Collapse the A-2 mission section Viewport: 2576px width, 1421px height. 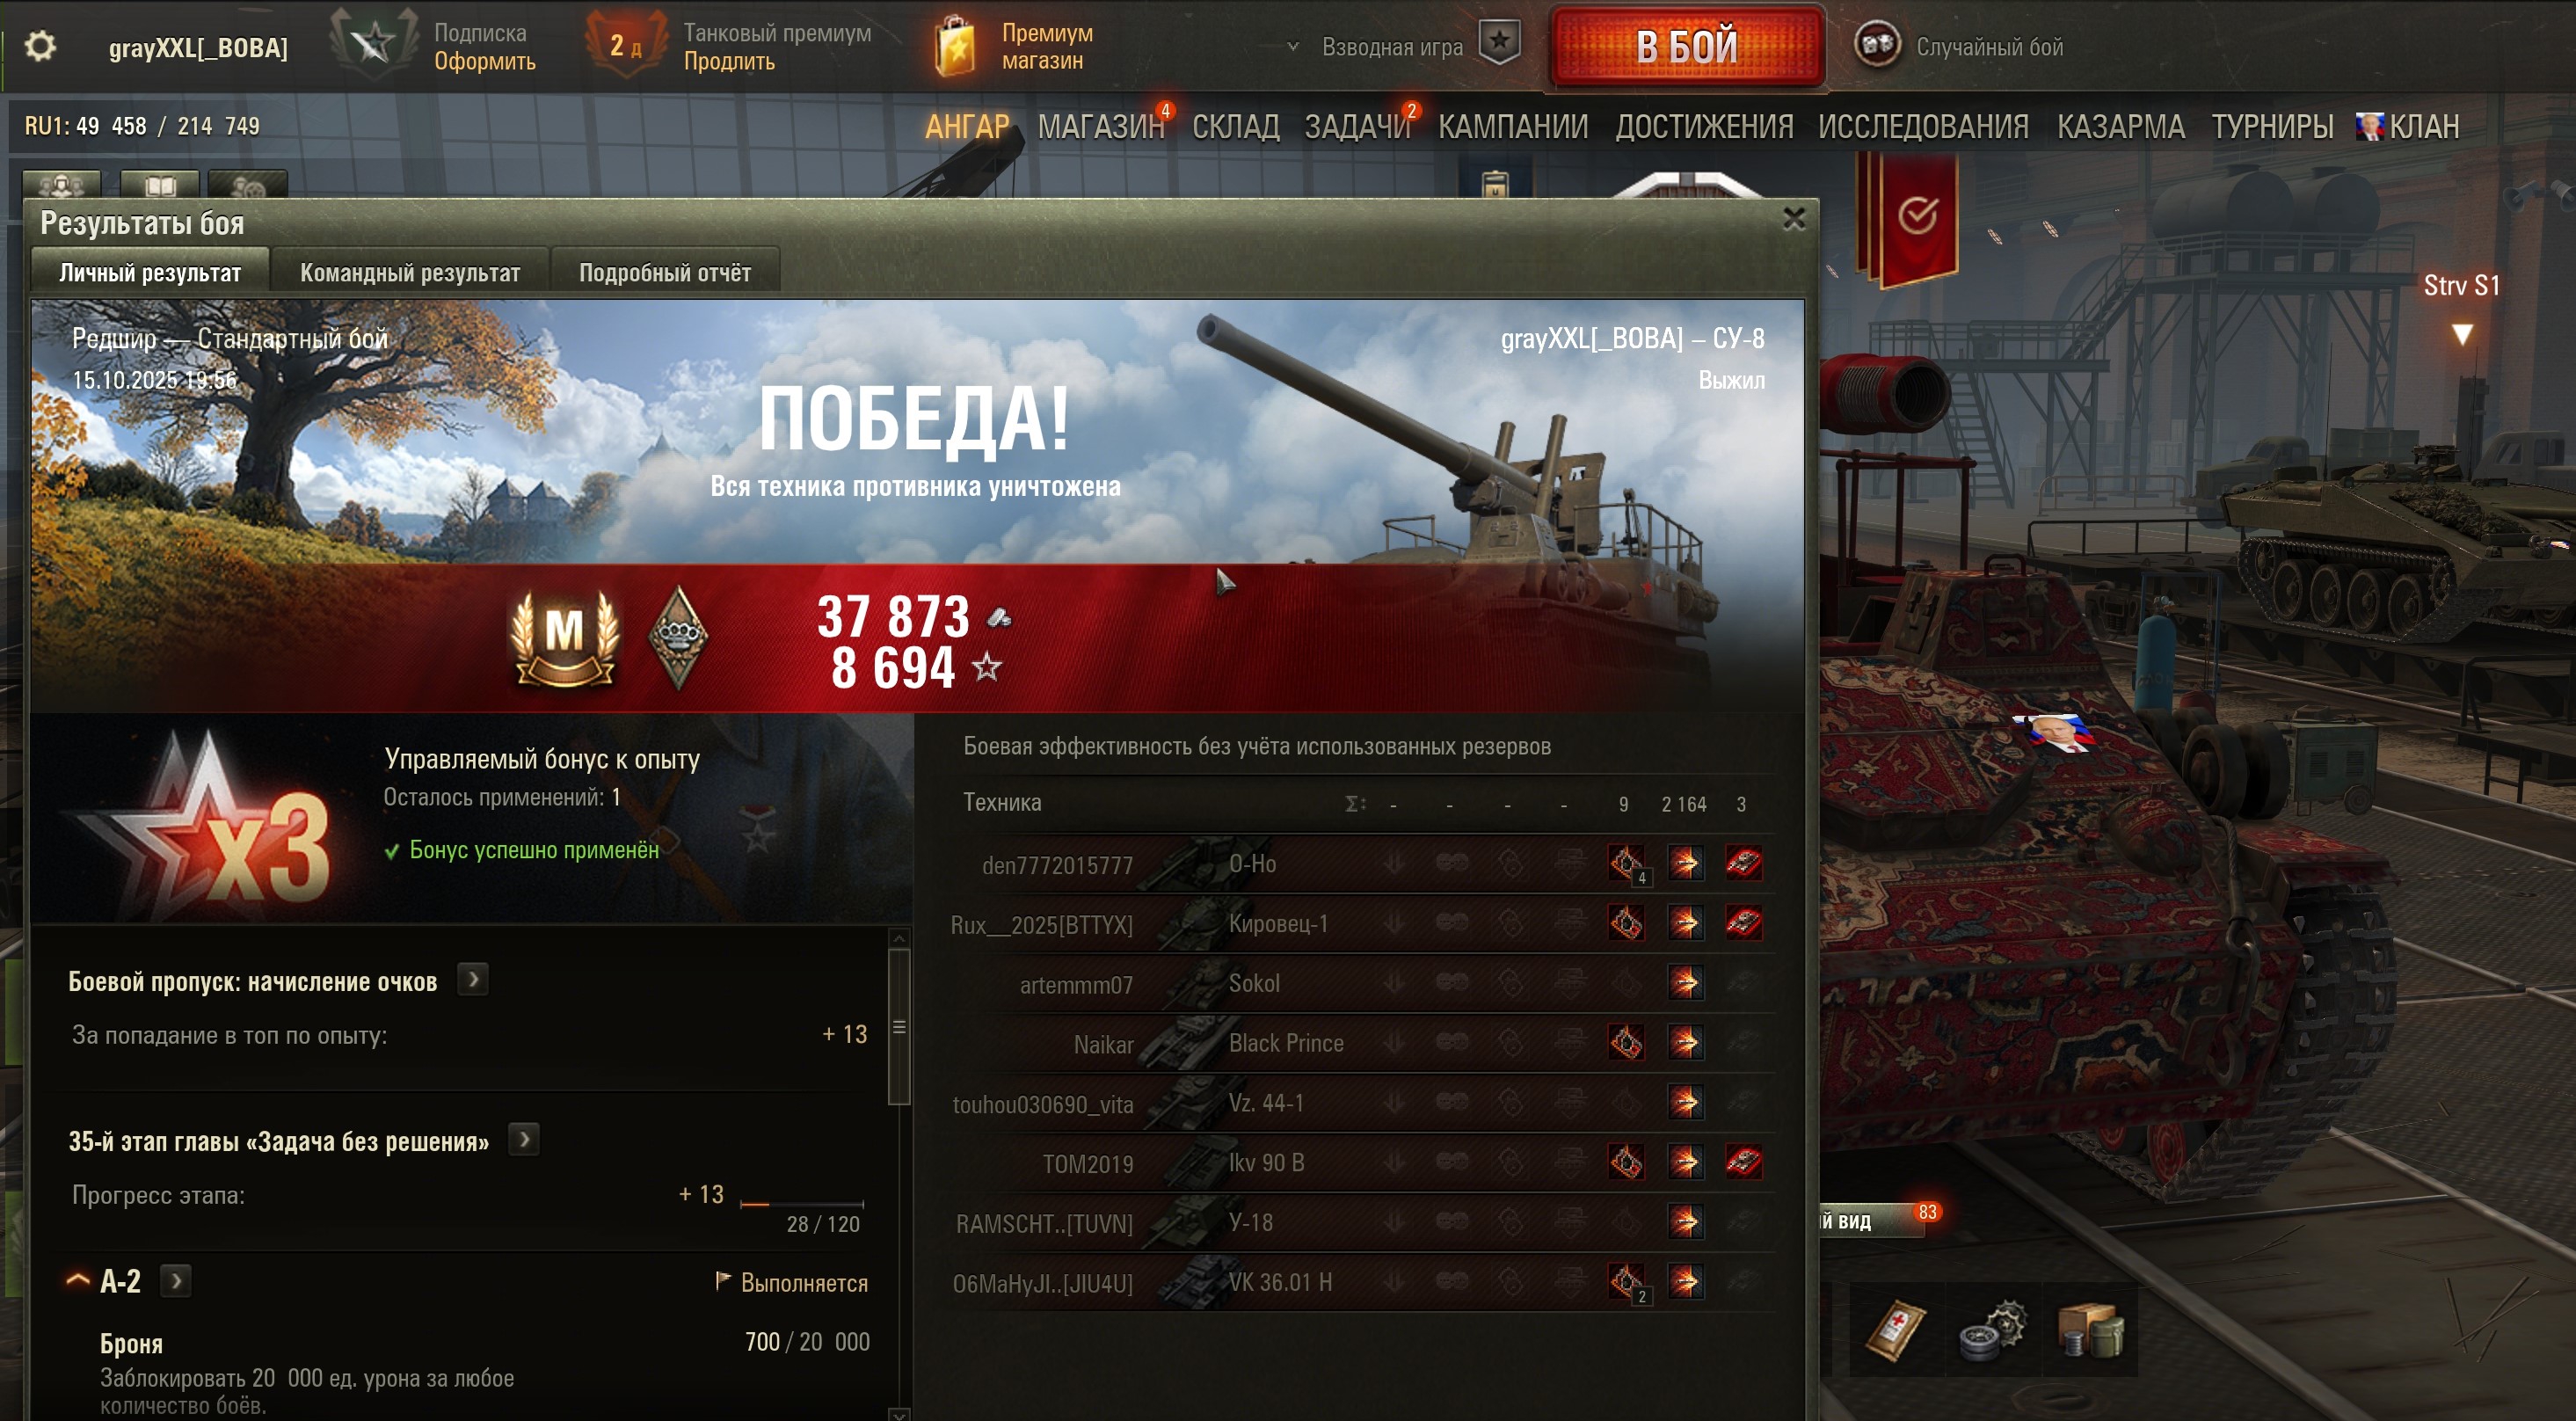pyautogui.click(x=78, y=1281)
